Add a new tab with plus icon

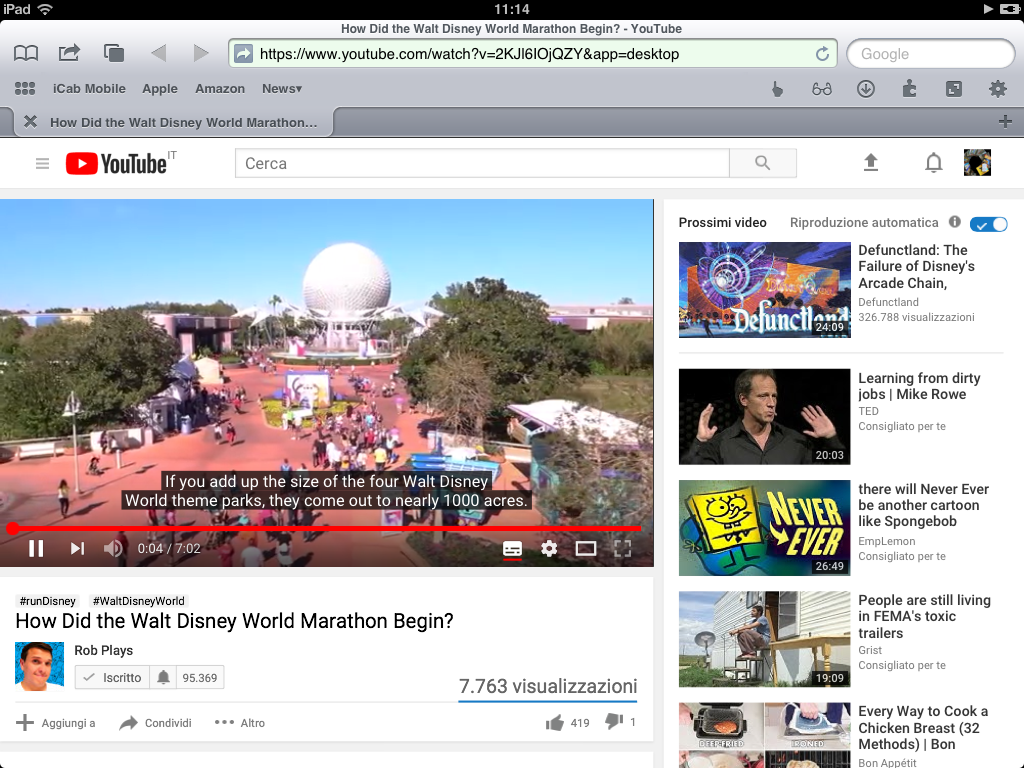coord(1006,121)
